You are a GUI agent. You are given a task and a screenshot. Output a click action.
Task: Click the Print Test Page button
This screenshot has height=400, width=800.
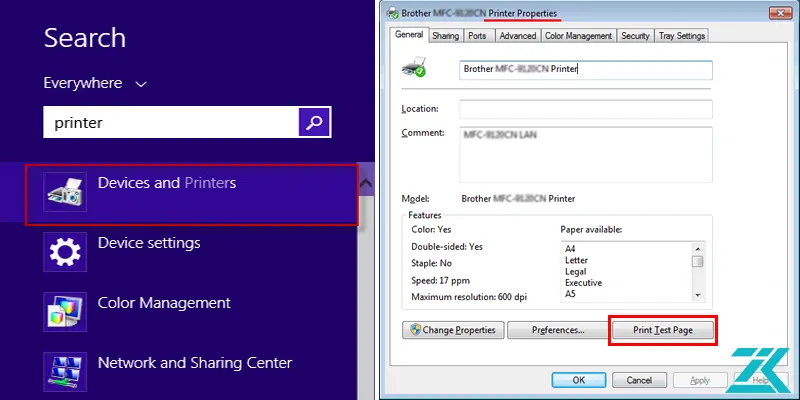click(663, 330)
